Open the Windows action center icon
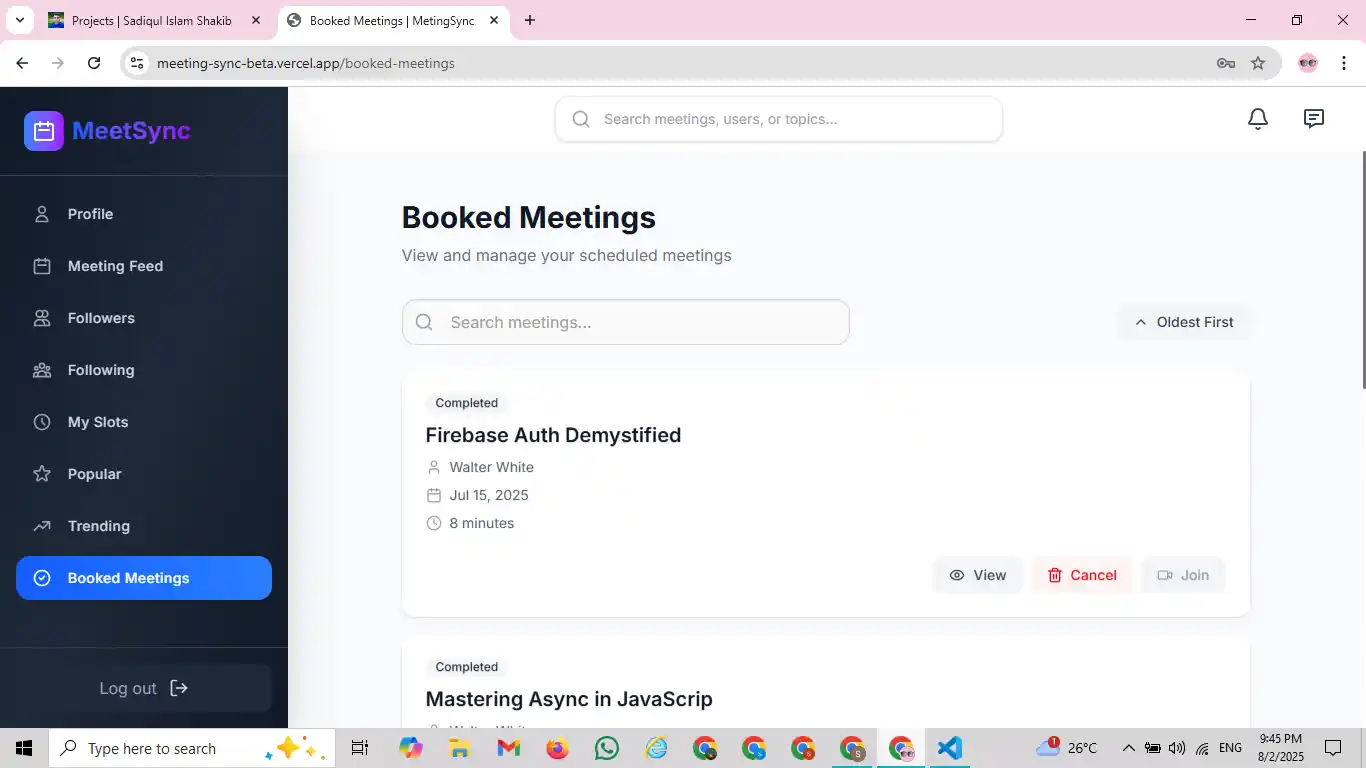The image size is (1366, 768). [1333, 748]
